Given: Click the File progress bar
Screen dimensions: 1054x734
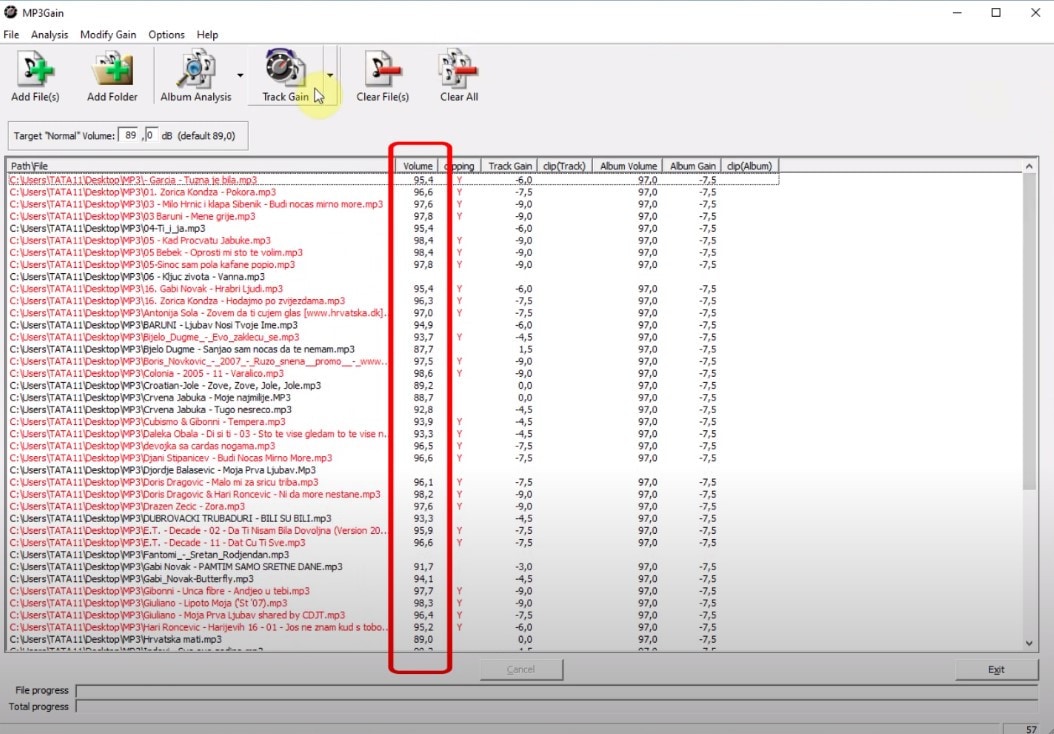Looking at the screenshot, I should tap(557, 691).
